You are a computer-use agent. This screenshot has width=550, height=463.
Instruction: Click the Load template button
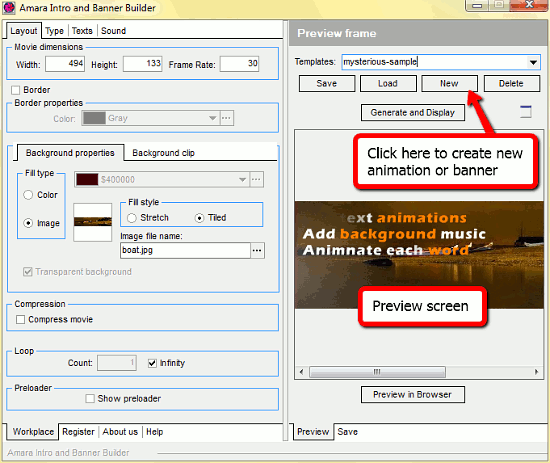[388, 83]
